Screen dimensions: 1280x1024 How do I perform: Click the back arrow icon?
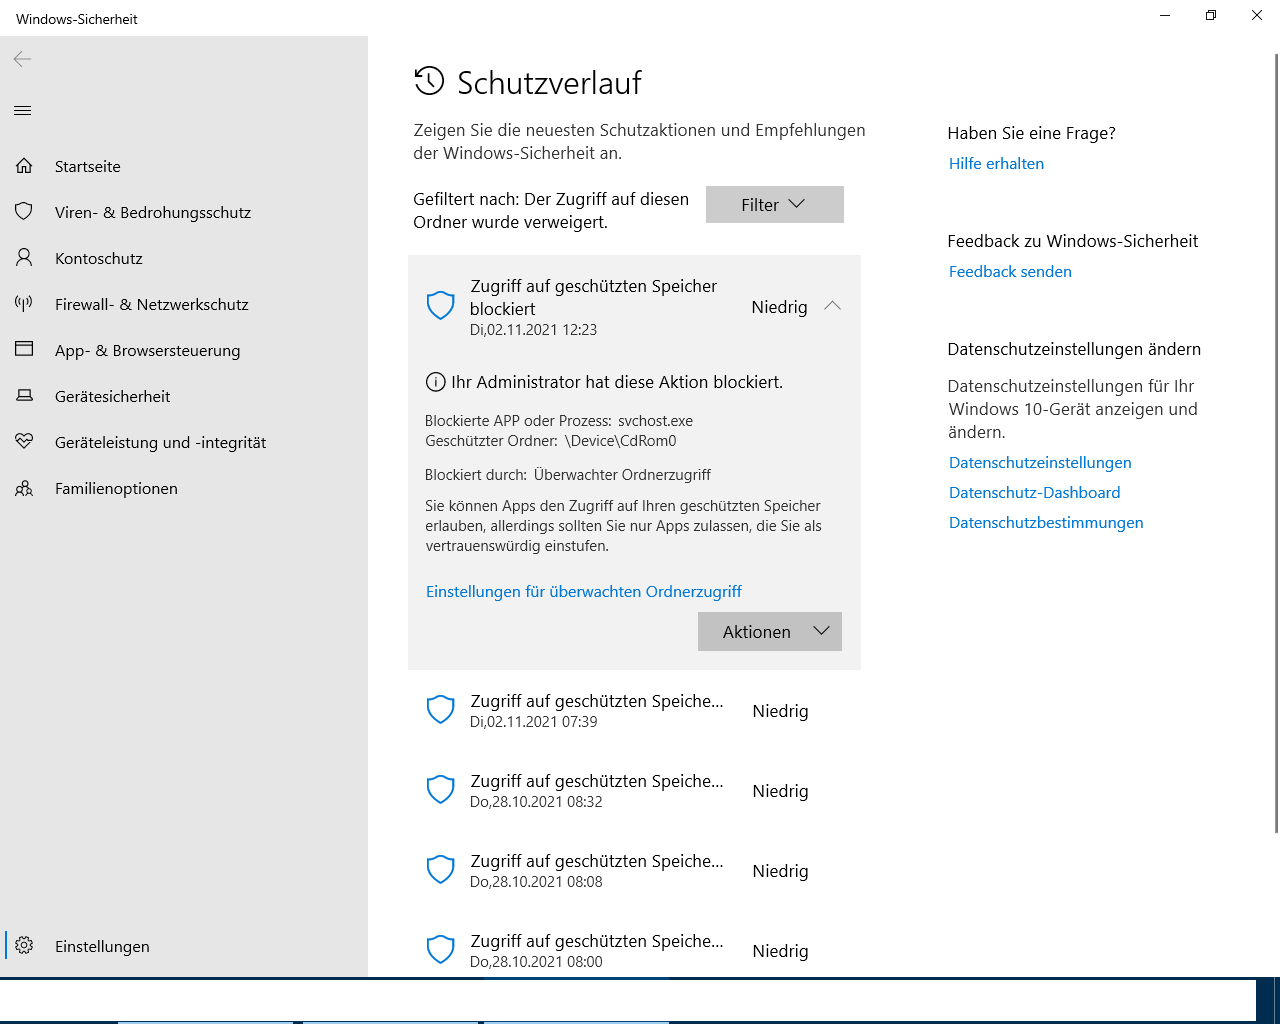[23, 59]
